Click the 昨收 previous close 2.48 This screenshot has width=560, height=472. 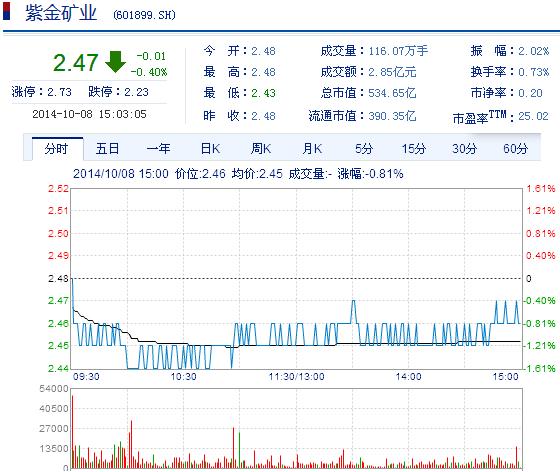pos(263,116)
